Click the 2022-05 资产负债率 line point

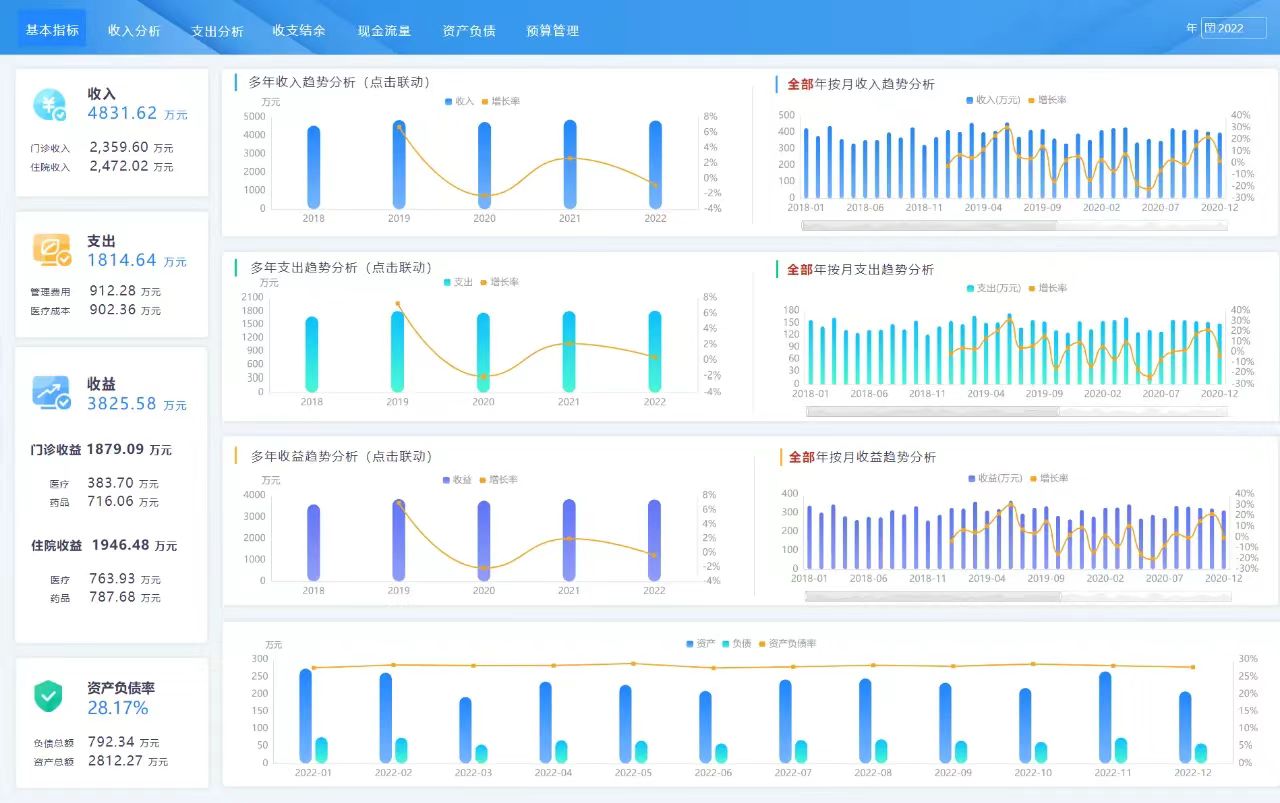click(x=632, y=663)
